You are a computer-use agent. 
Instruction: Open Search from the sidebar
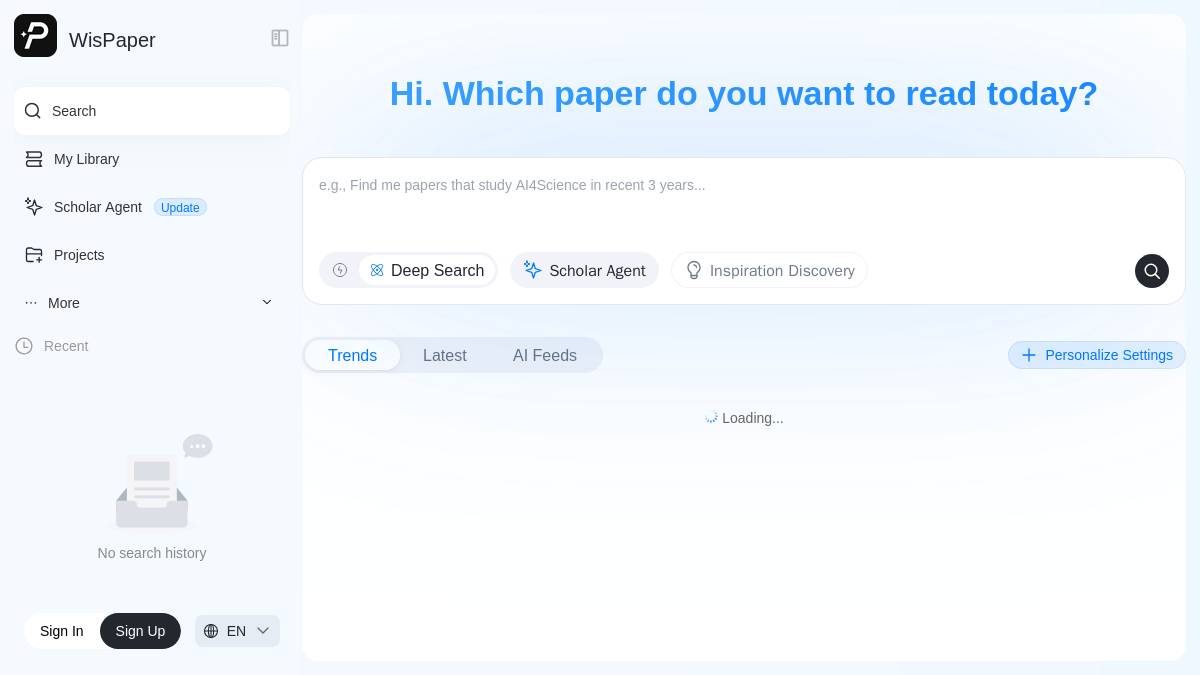[152, 111]
